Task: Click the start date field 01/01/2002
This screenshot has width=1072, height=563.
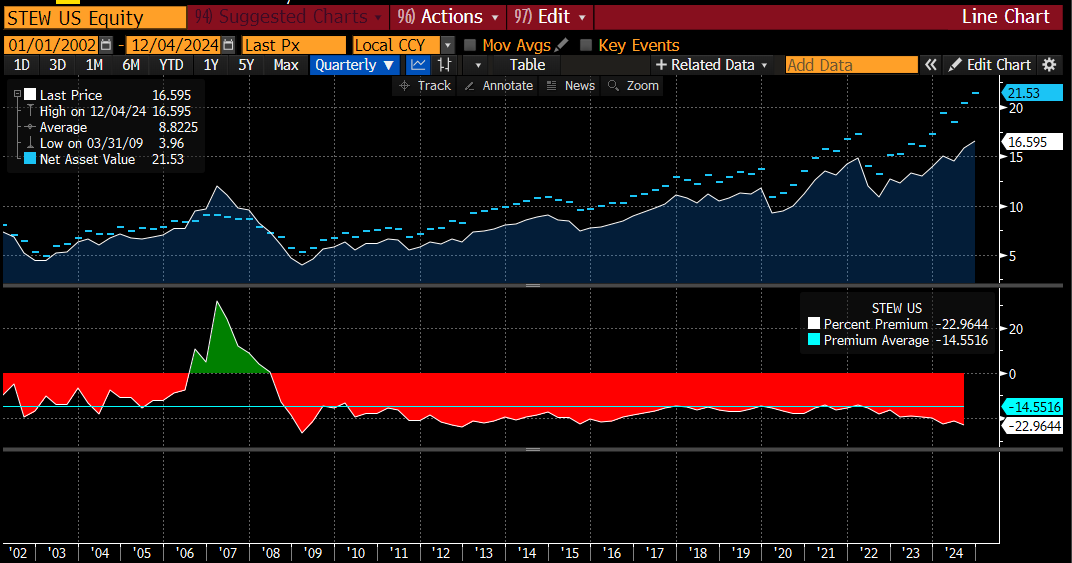Action: (x=51, y=45)
